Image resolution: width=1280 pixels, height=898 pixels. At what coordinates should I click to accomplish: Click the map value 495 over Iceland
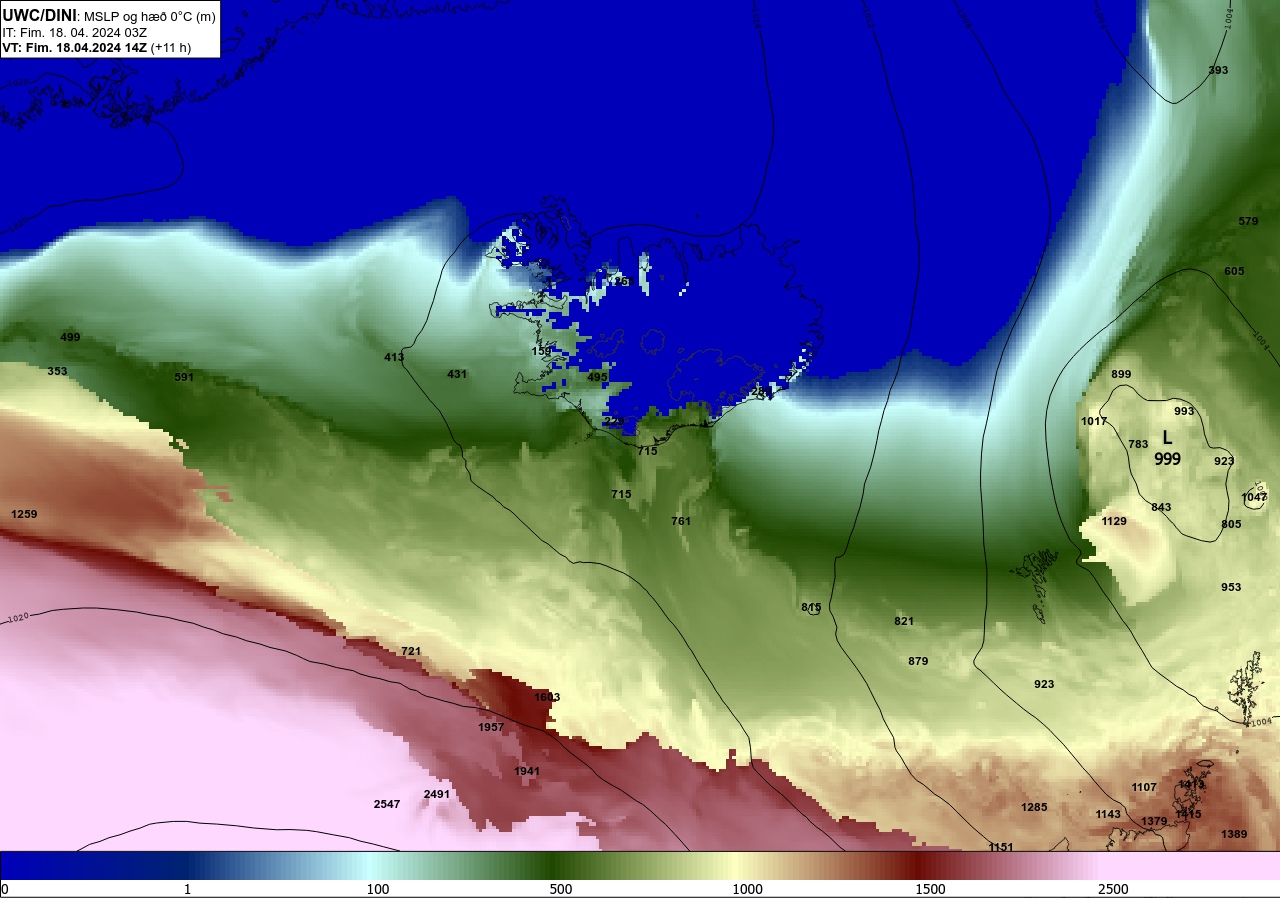pyautogui.click(x=597, y=377)
